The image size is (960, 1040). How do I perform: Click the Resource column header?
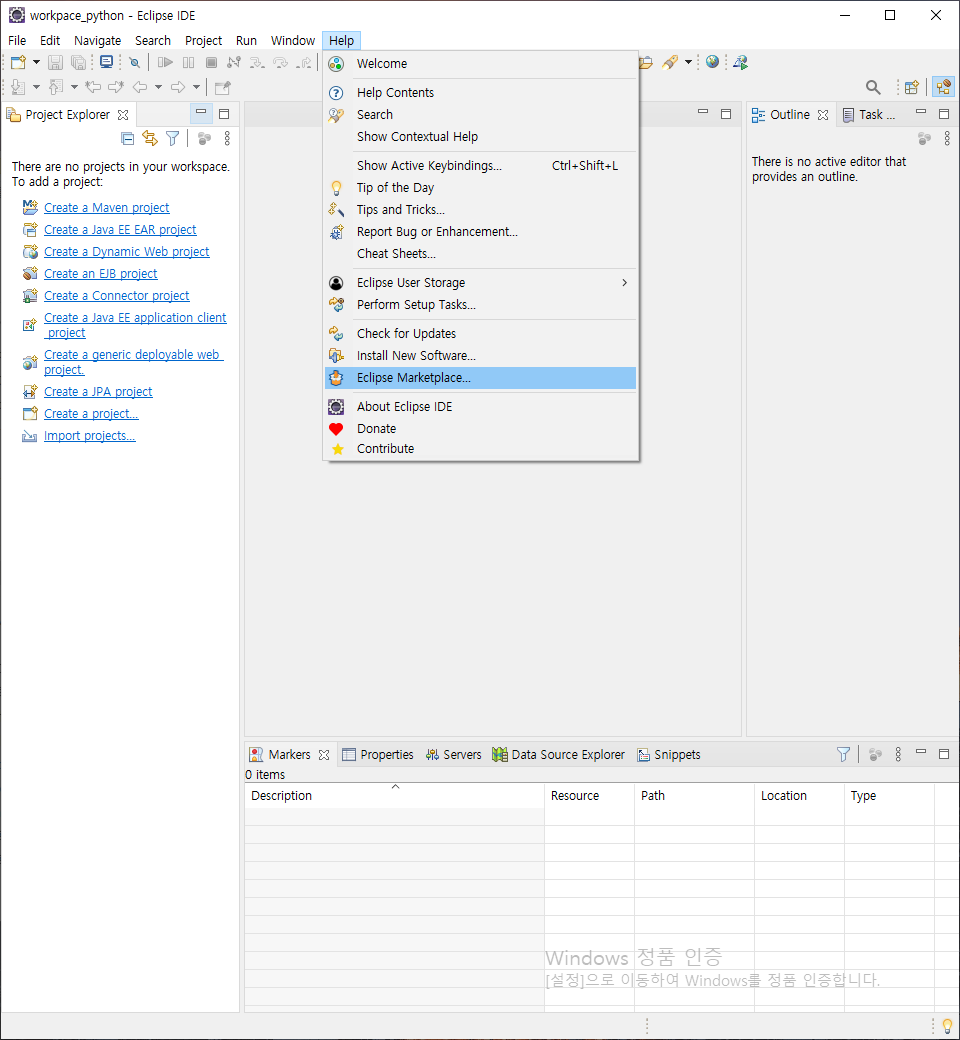(x=589, y=795)
